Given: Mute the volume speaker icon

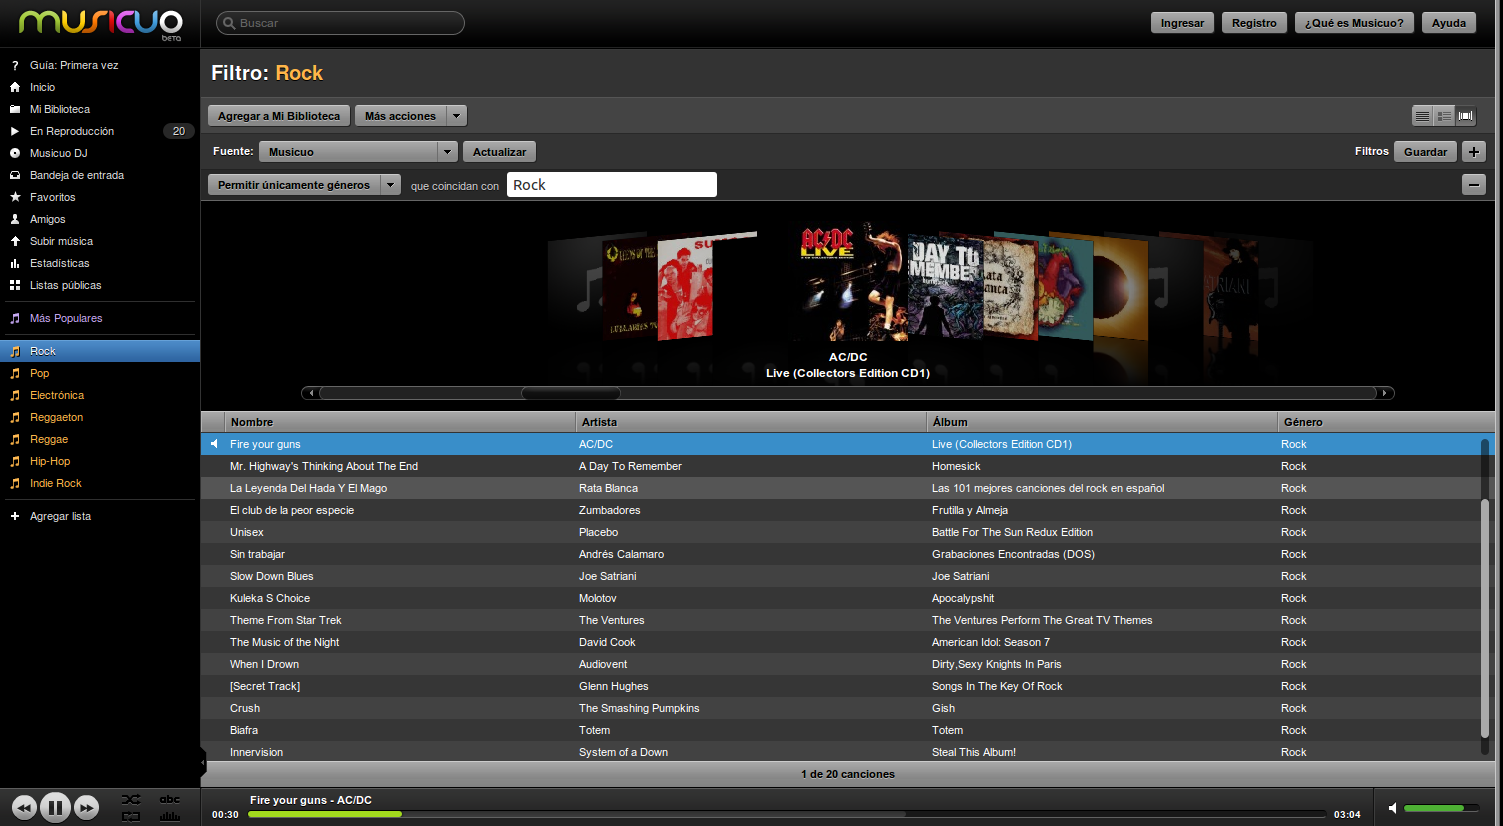Looking at the screenshot, I should [1392, 808].
